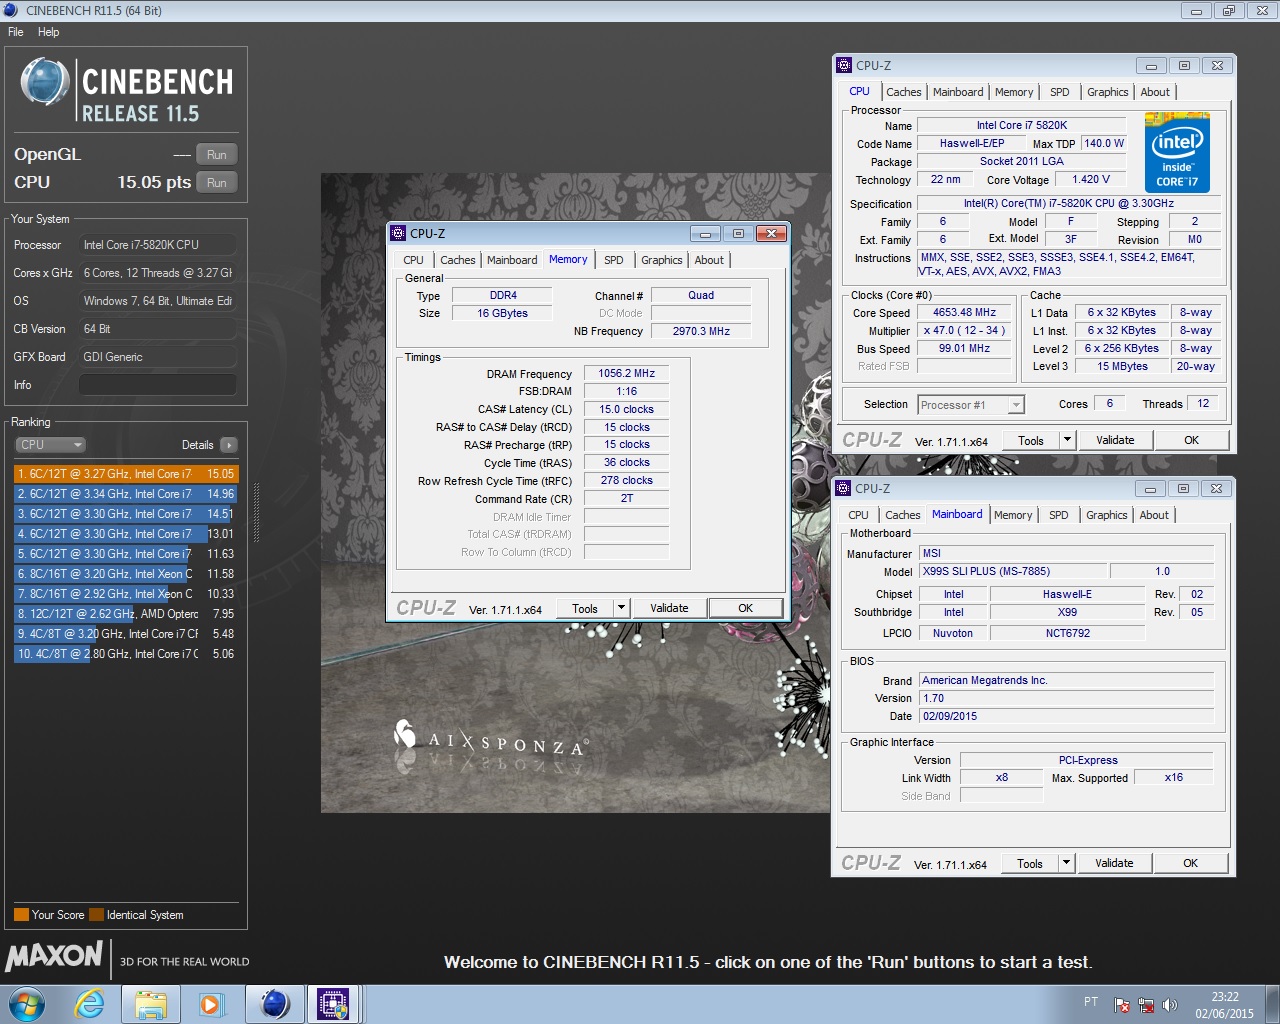
Task: Select ranking row 8 AMD Opteron 7.95
Action: coord(126,614)
